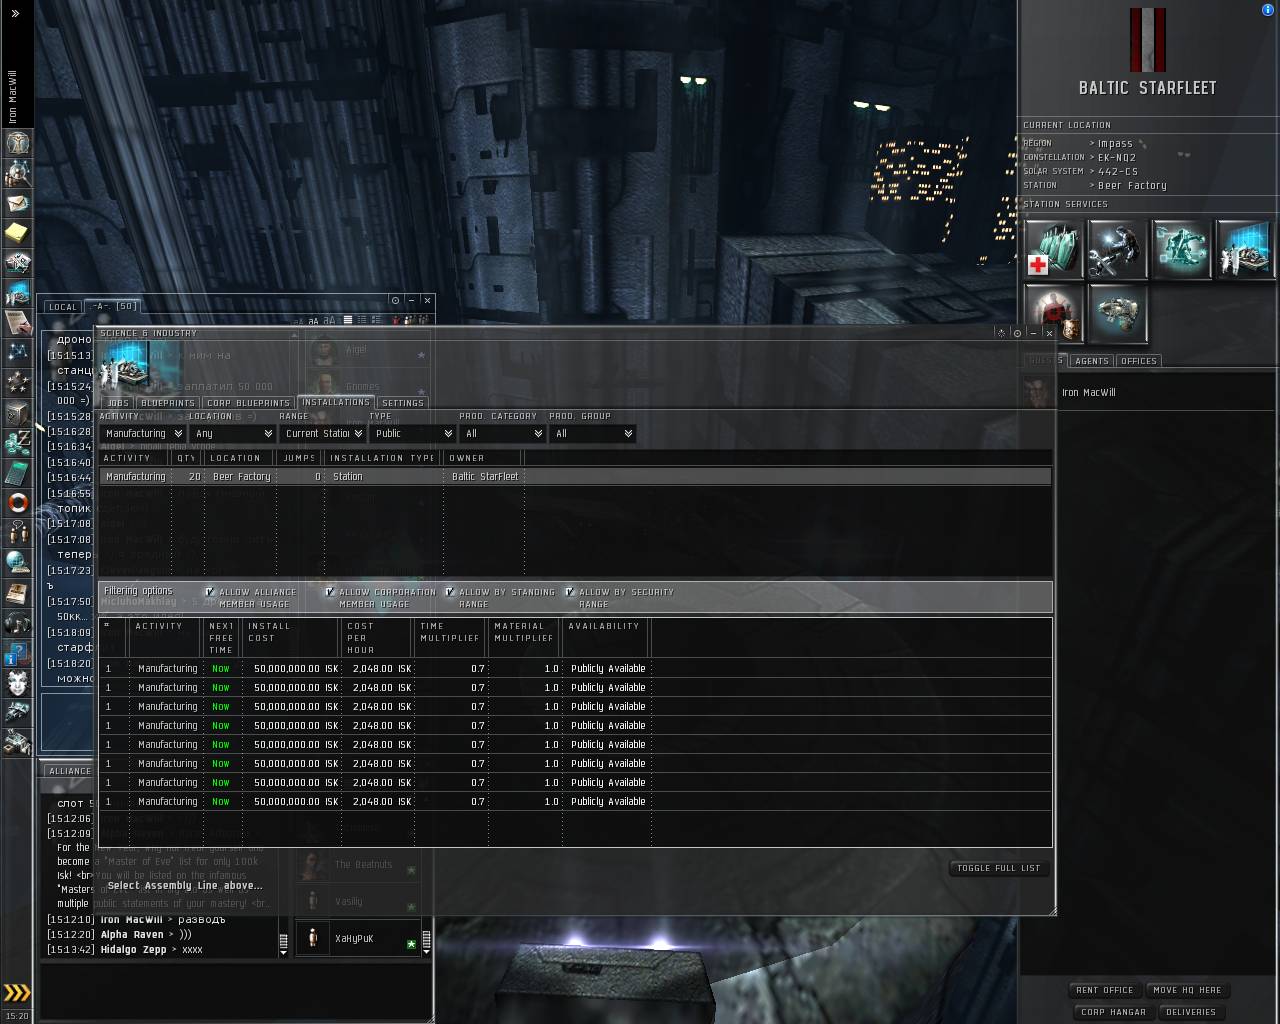This screenshot has height=1024, width=1280.
Task: Open the Channels speech-bubble people icon
Action: coord(17,533)
